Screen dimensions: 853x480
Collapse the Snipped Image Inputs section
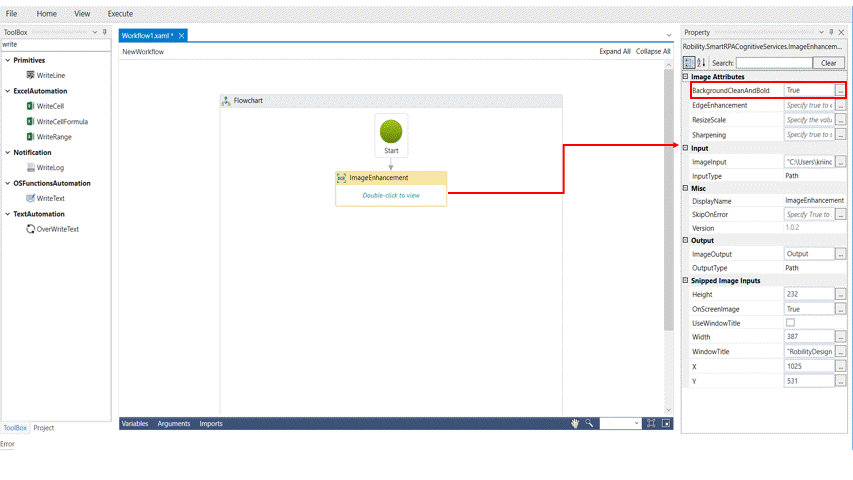point(686,281)
